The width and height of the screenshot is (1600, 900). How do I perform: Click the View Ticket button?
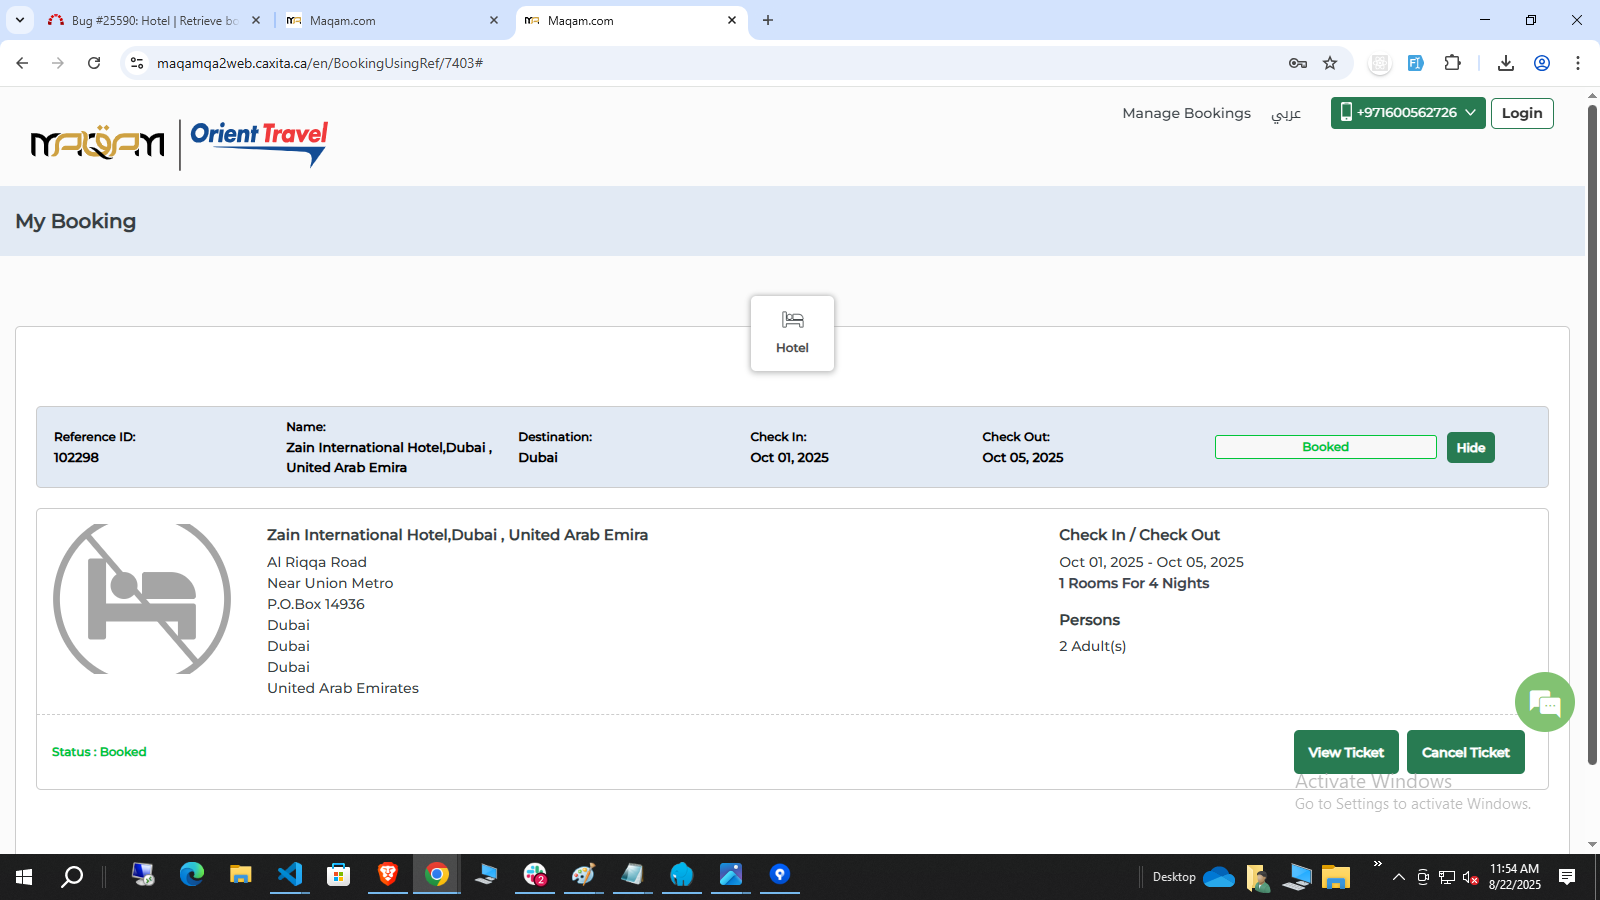[1345, 752]
